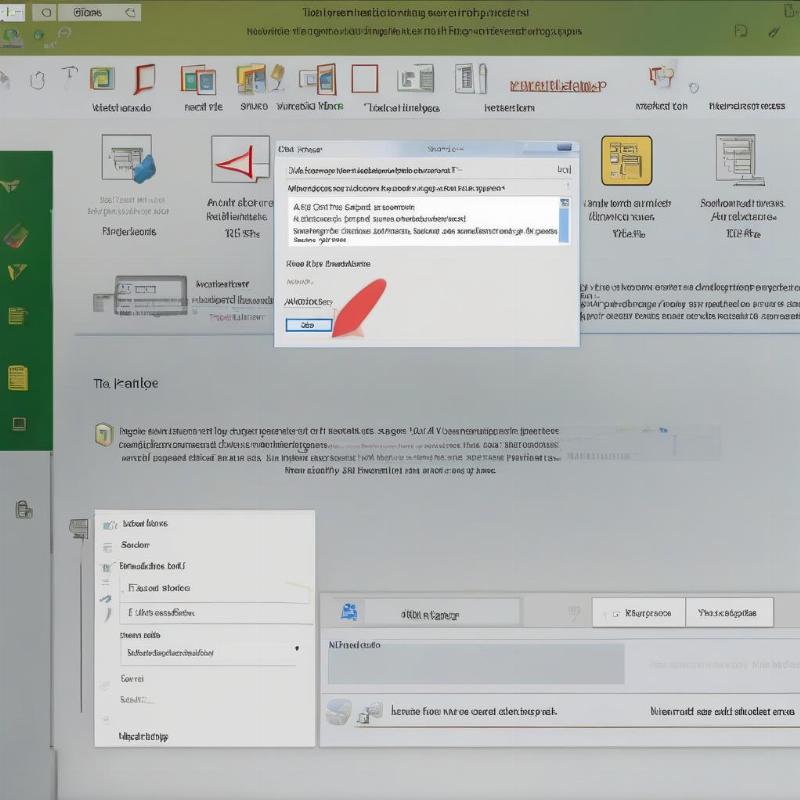Click the dialog list's vertical scrollbar
Screen dimensions: 800x800
[x=564, y=220]
